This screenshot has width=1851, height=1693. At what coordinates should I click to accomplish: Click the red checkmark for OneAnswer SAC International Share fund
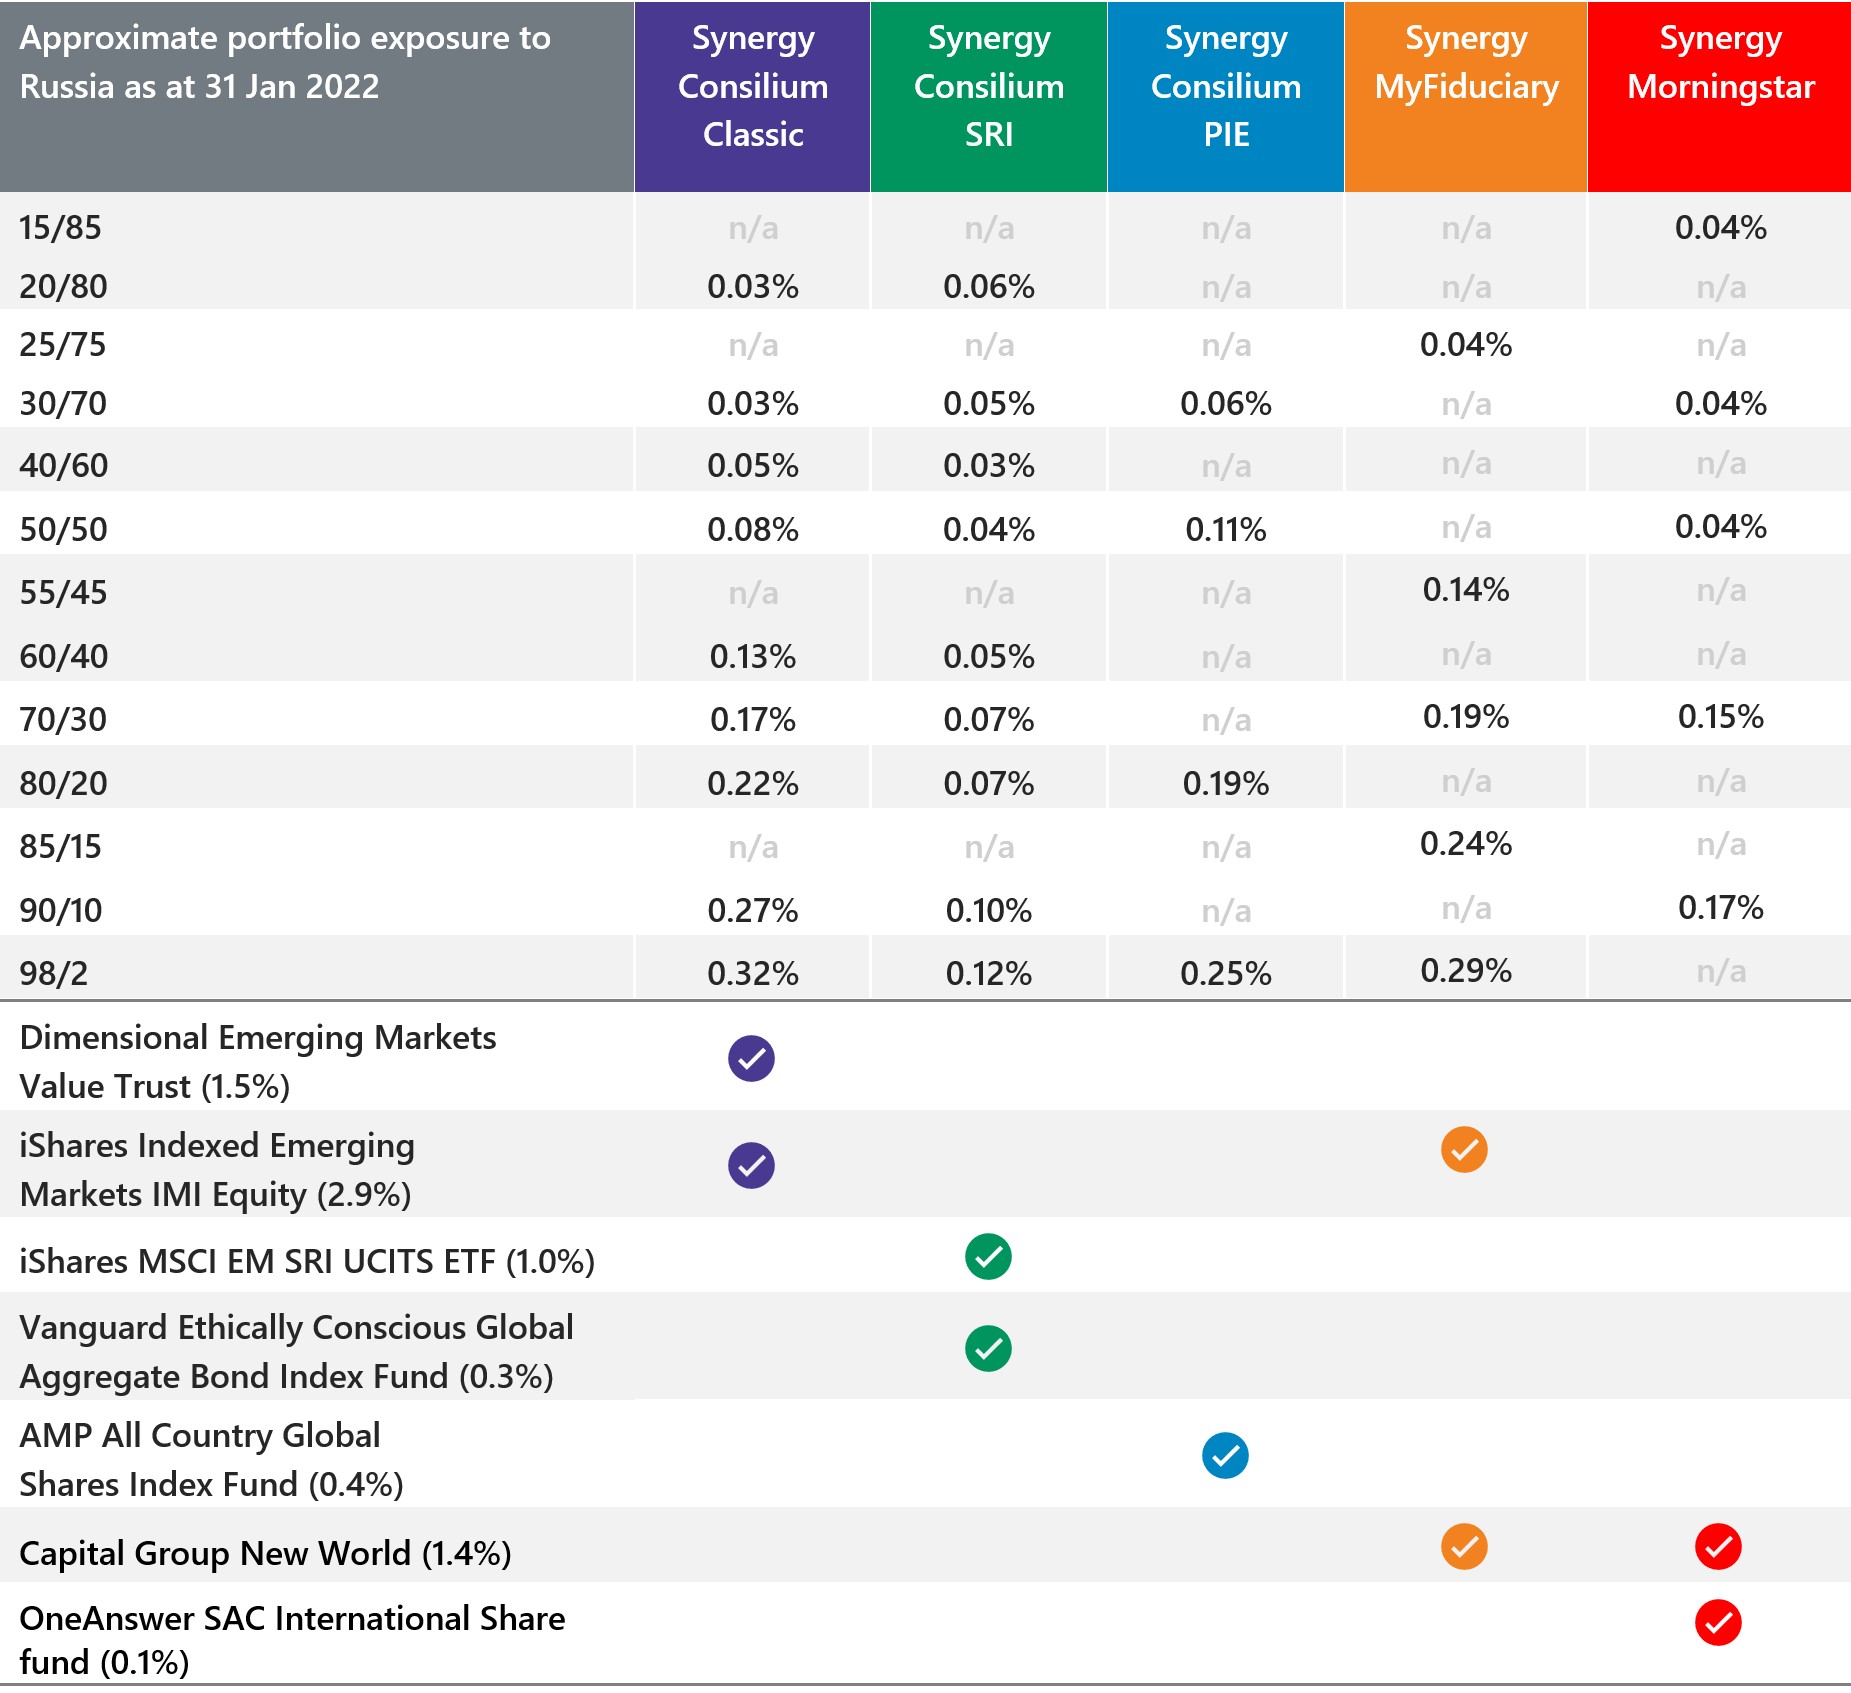coord(1718,1622)
